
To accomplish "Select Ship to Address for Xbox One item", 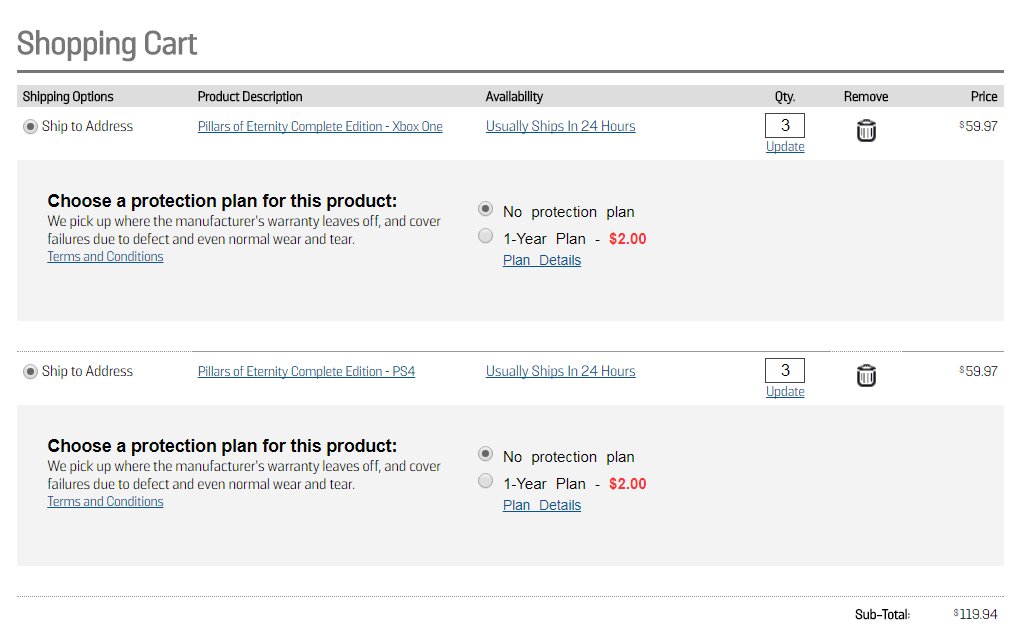I will click(30, 127).
